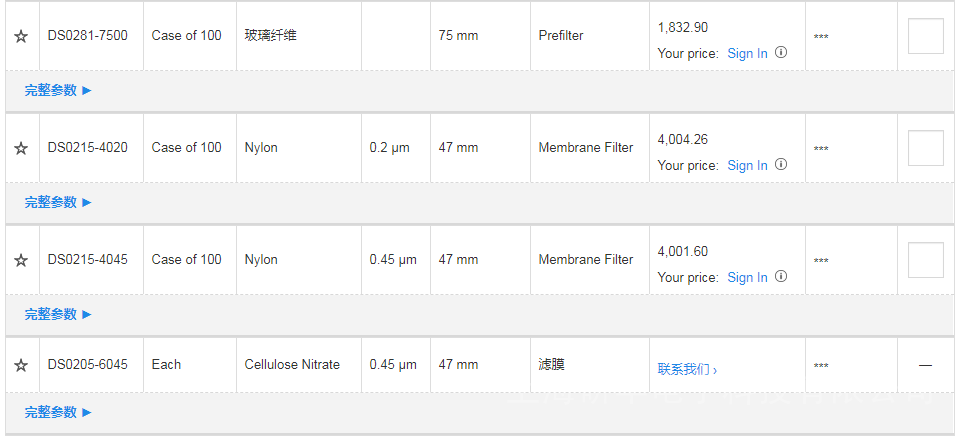Sign In to see 4,001.60 item price
This screenshot has height=439, width=960.
747,278
